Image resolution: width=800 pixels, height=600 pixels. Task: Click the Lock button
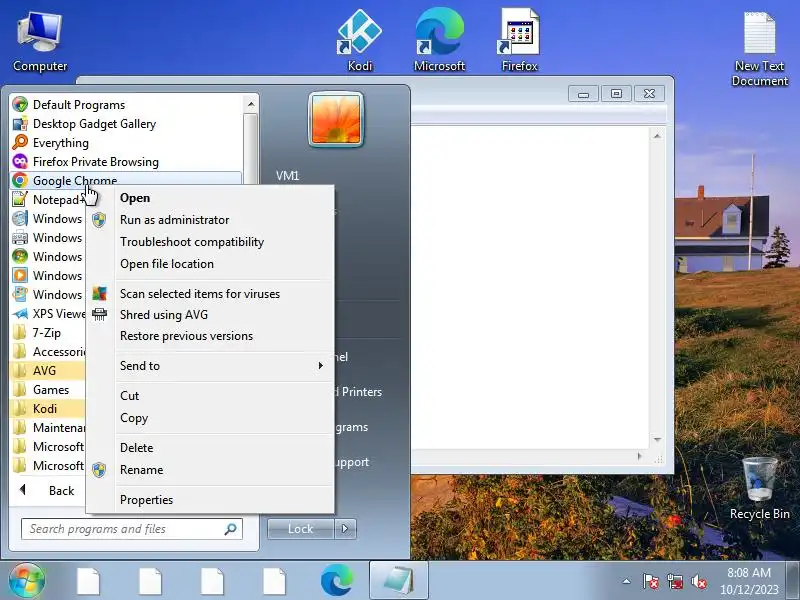pyautogui.click(x=301, y=529)
